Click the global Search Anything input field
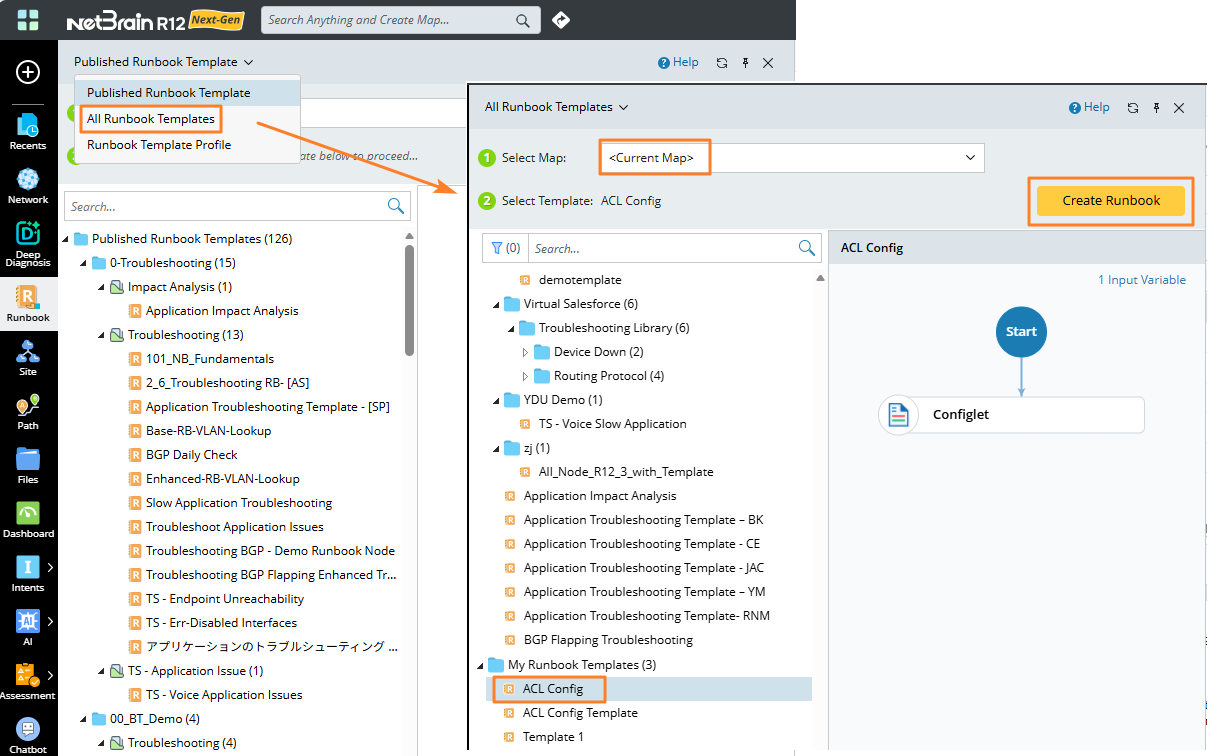 (x=388, y=20)
